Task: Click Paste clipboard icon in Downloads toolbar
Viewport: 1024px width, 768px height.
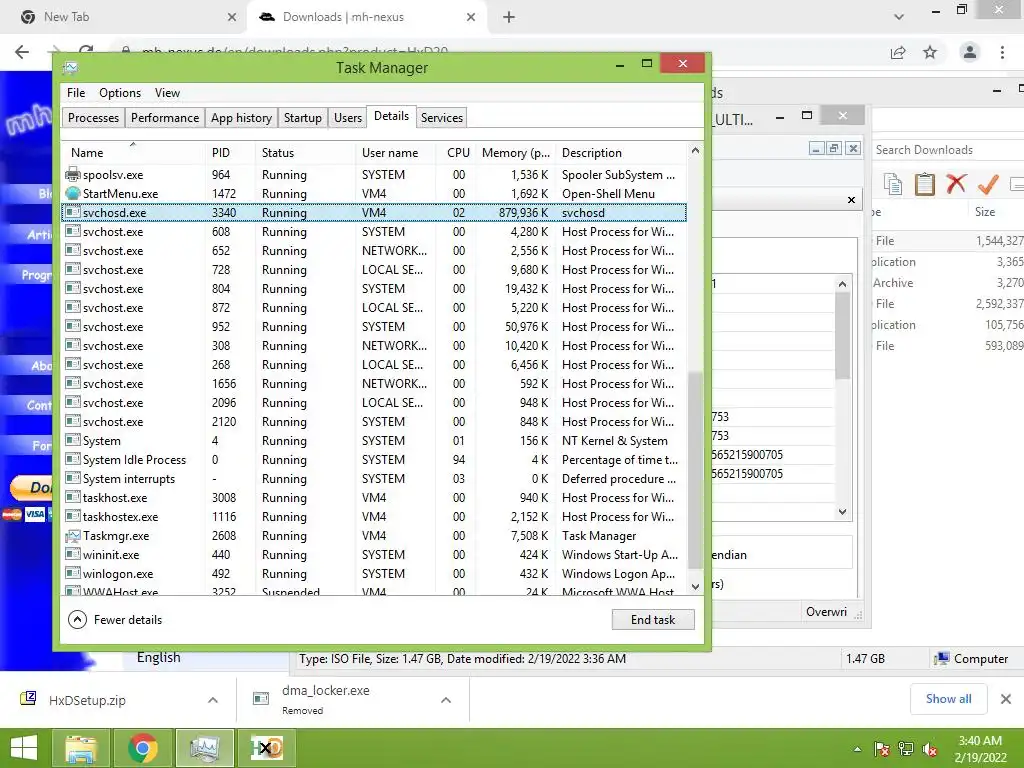Action: pyautogui.click(x=924, y=184)
